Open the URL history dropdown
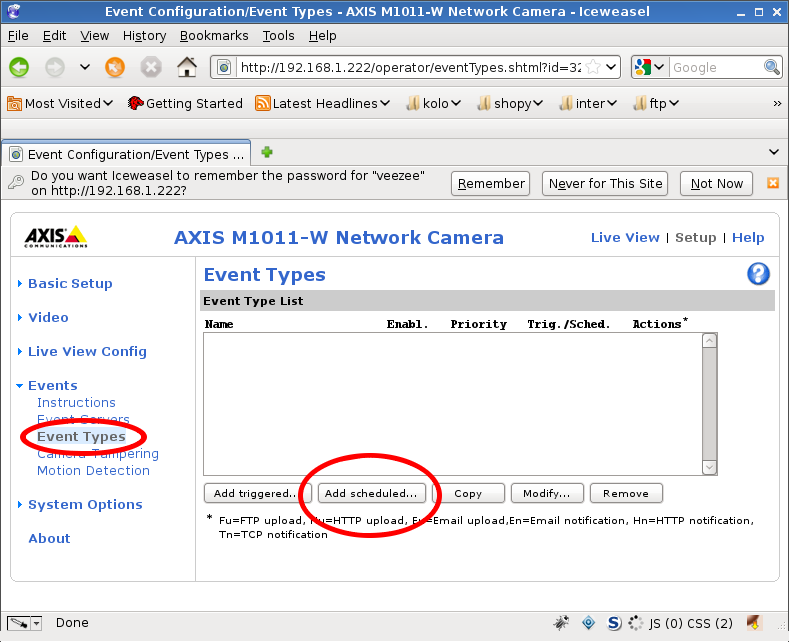This screenshot has height=642, width=789. pos(611,67)
